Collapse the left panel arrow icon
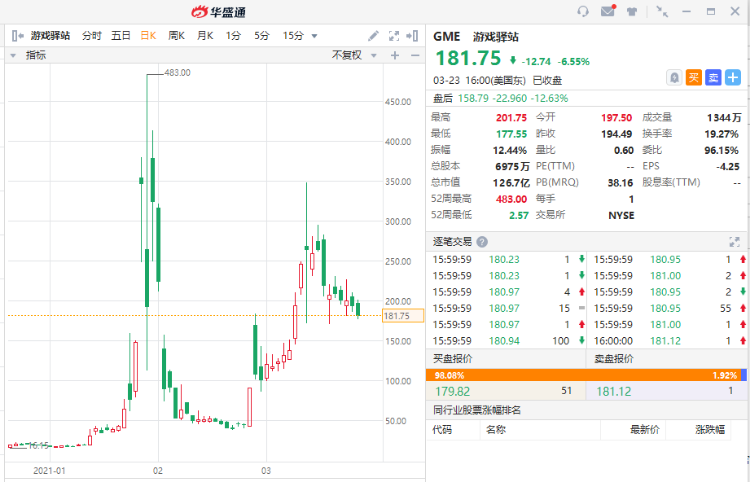The width and height of the screenshot is (750, 482). (x=18, y=35)
